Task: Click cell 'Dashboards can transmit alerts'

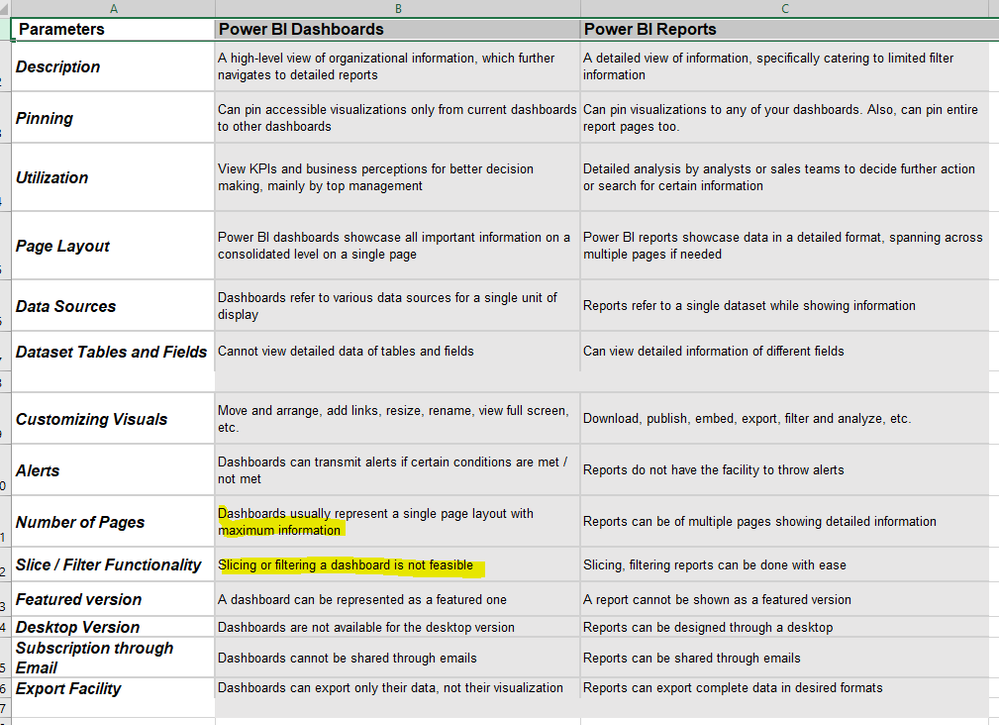Action: (398, 470)
